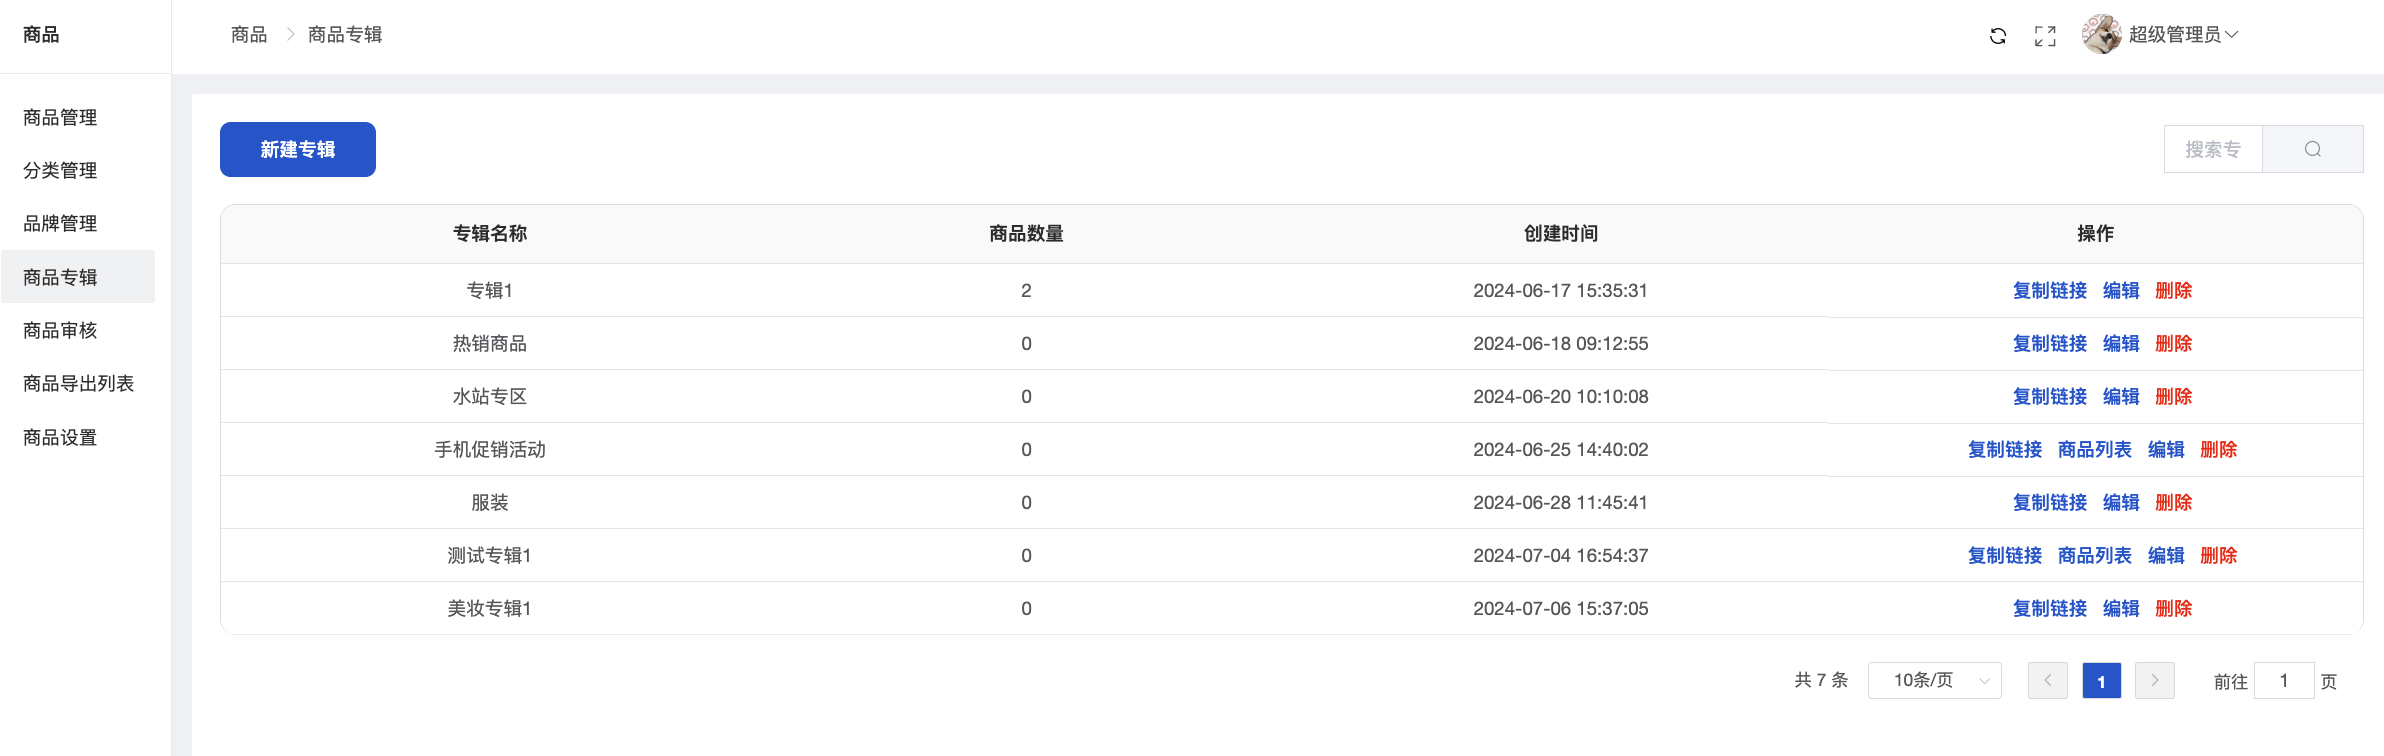Open 超级管理员 user dropdown
The width and height of the screenshot is (2384, 756).
click(x=2182, y=35)
